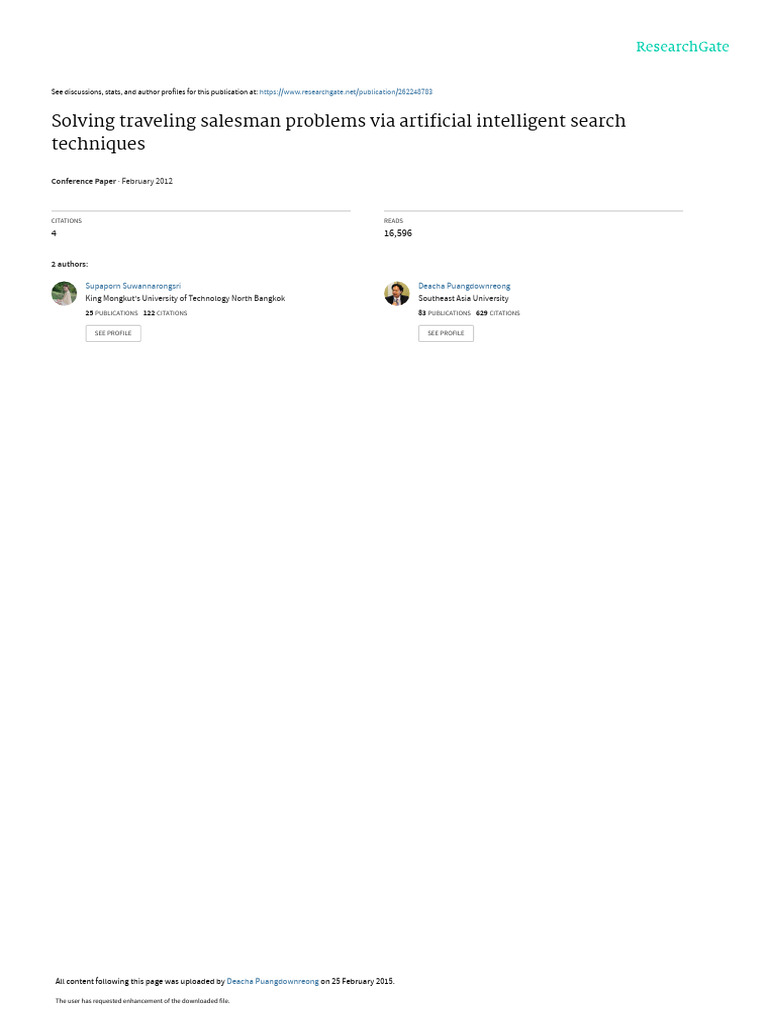Open Deacha Puangdownreong's author name link

(464, 286)
